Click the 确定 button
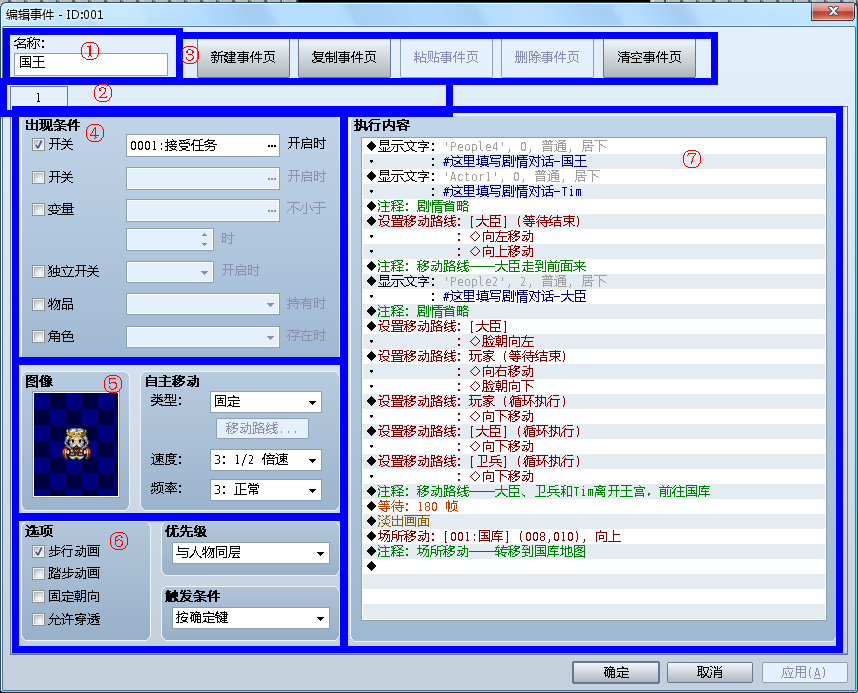The height and width of the screenshot is (693, 858). point(616,672)
